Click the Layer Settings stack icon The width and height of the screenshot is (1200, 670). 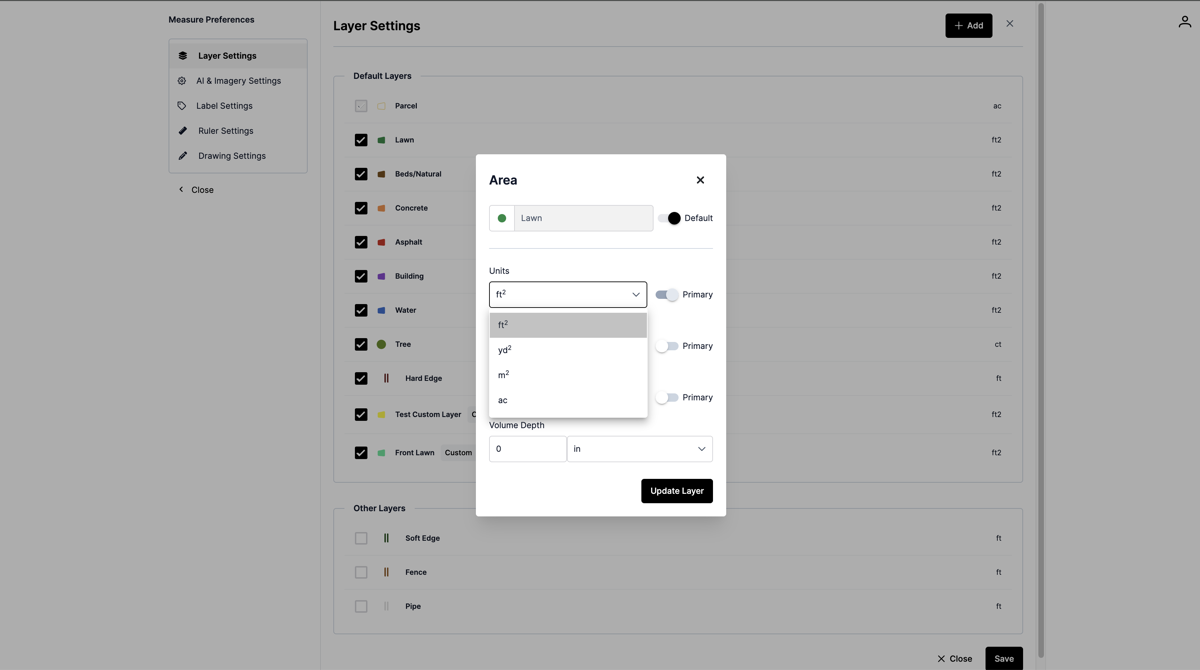pyautogui.click(x=183, y=56)
